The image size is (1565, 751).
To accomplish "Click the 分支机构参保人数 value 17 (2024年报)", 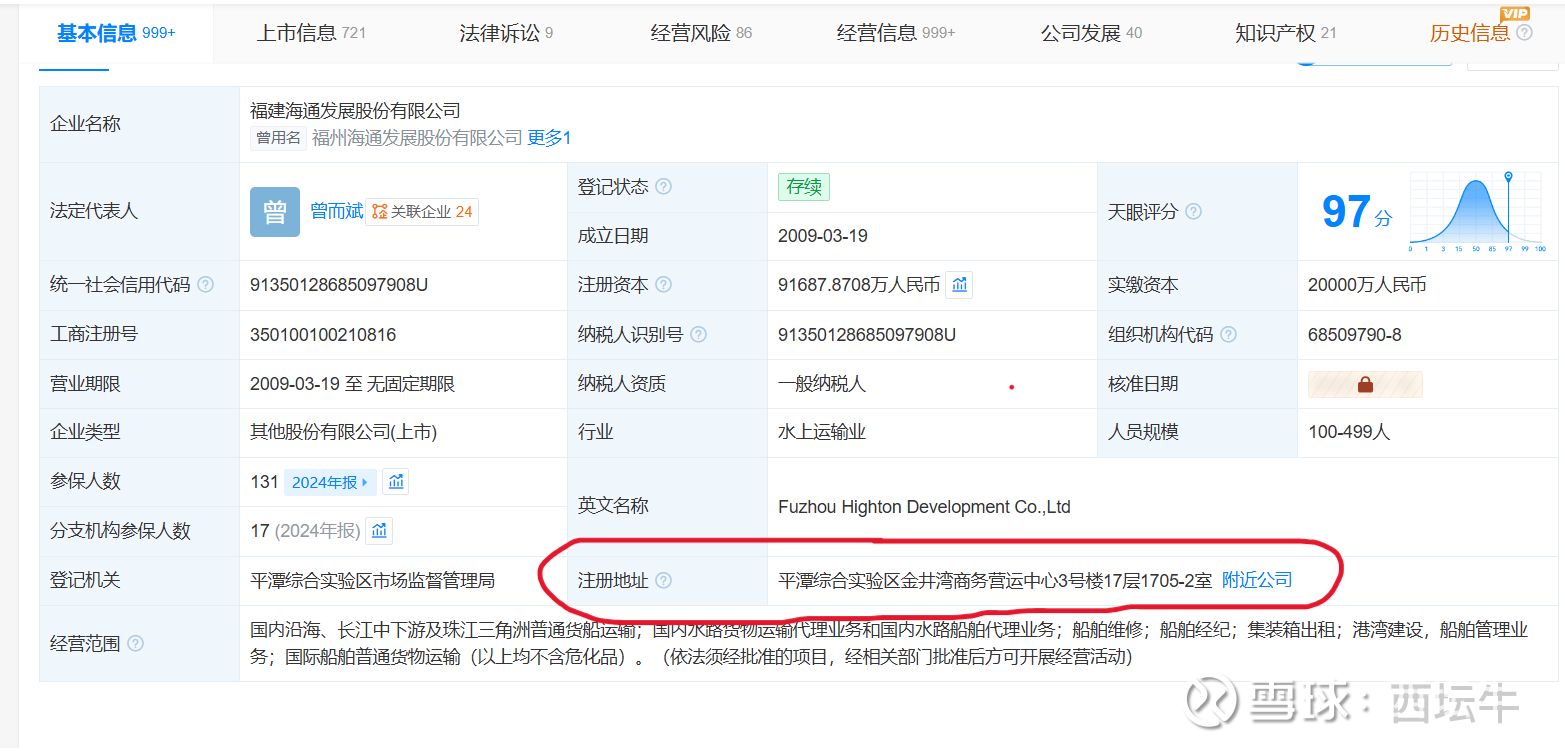I will click(305, 531).
